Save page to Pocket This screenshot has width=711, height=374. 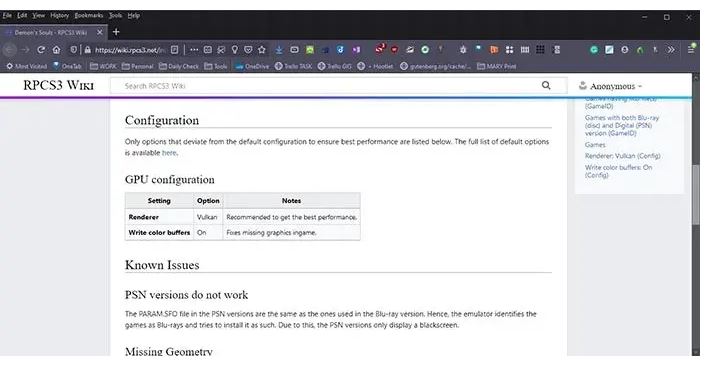248,50
